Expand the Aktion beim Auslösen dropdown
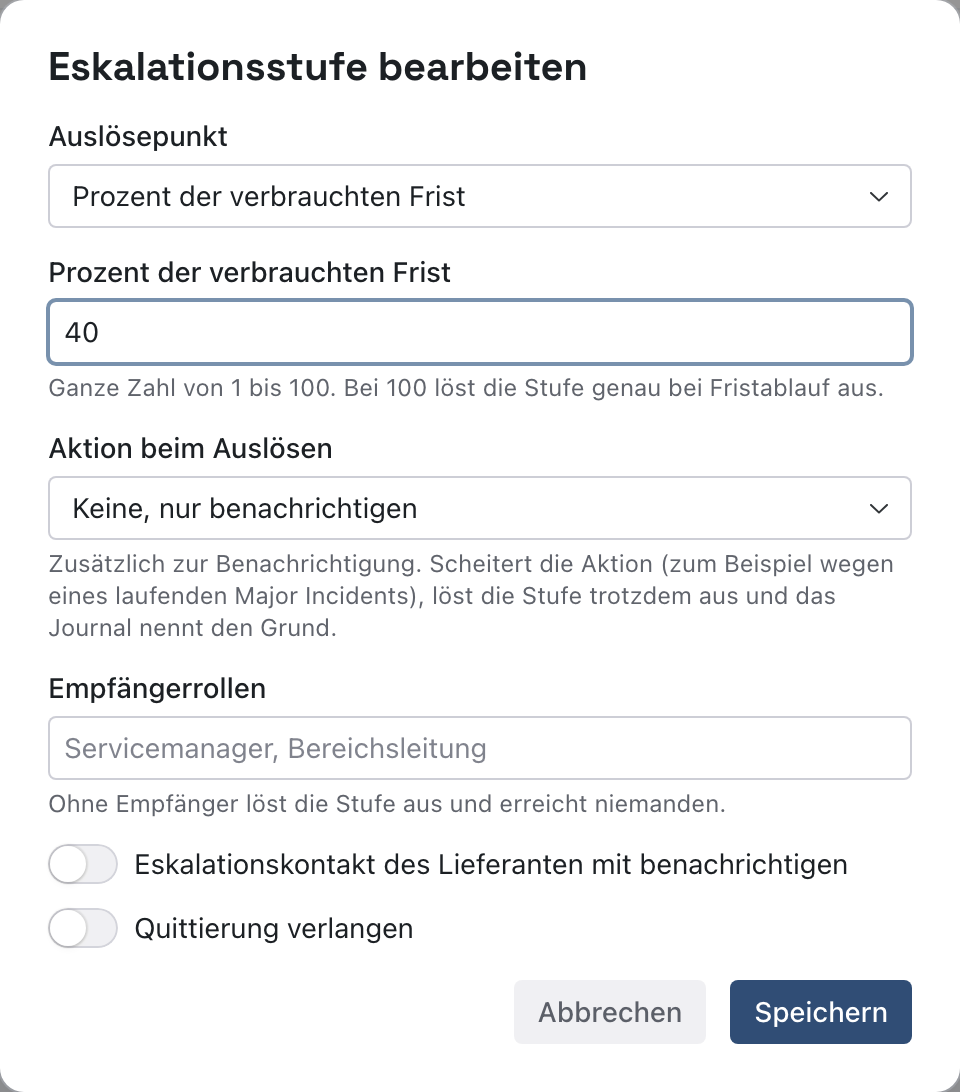960x1092 pixels. point(480,508)
